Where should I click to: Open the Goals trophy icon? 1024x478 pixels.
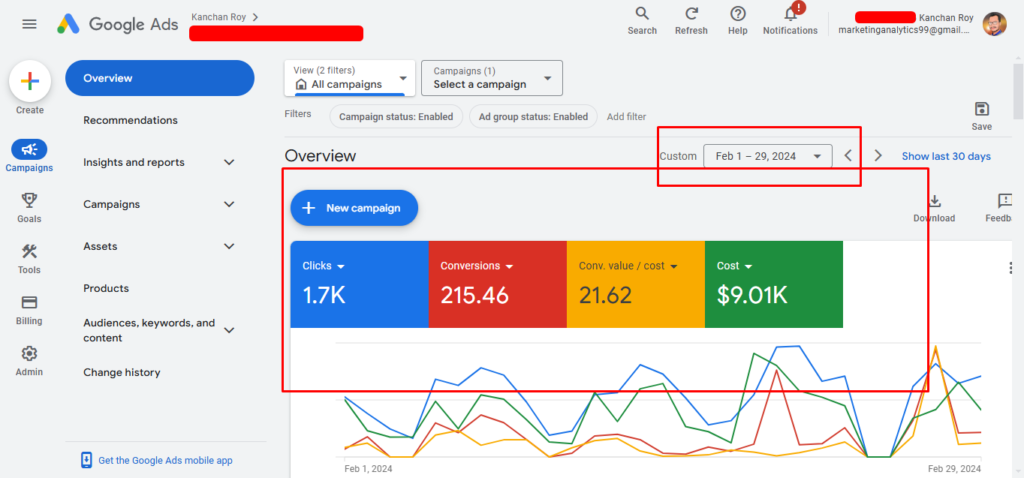[x=29, y=200]
